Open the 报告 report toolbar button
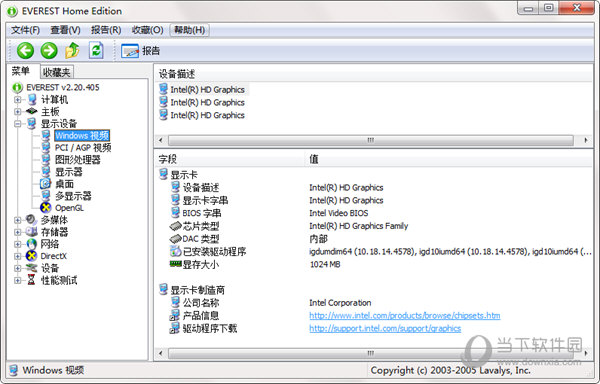600x384 pixels. tap(140, 51)
